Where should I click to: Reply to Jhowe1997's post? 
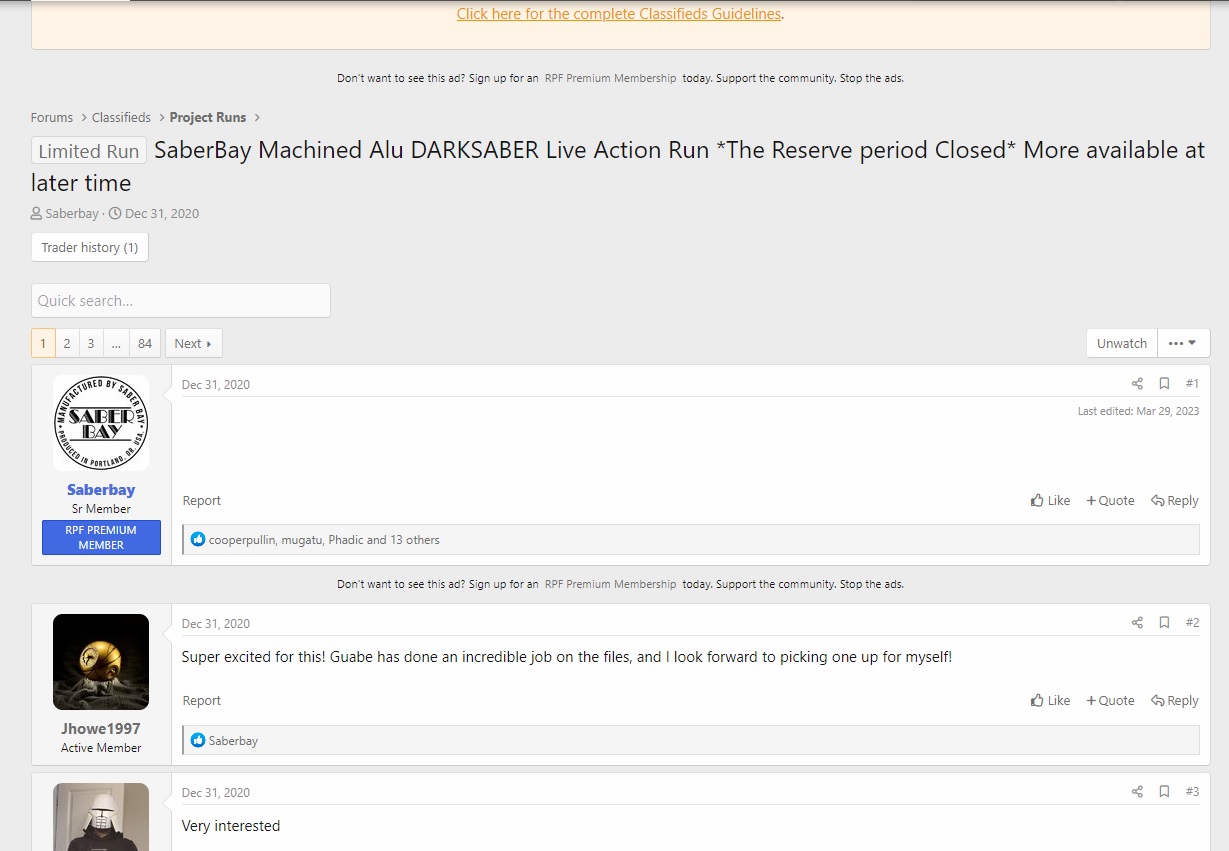[1175, 701]
